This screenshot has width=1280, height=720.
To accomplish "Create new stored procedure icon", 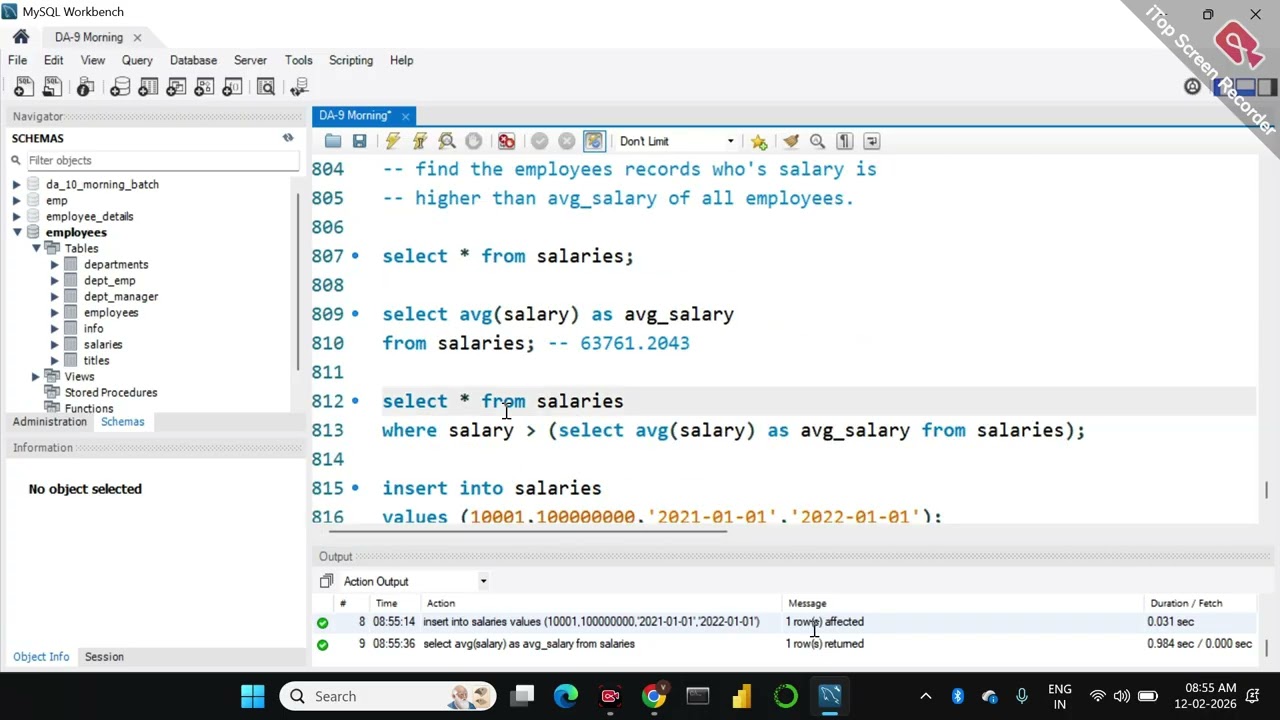I will click(204, 87).
